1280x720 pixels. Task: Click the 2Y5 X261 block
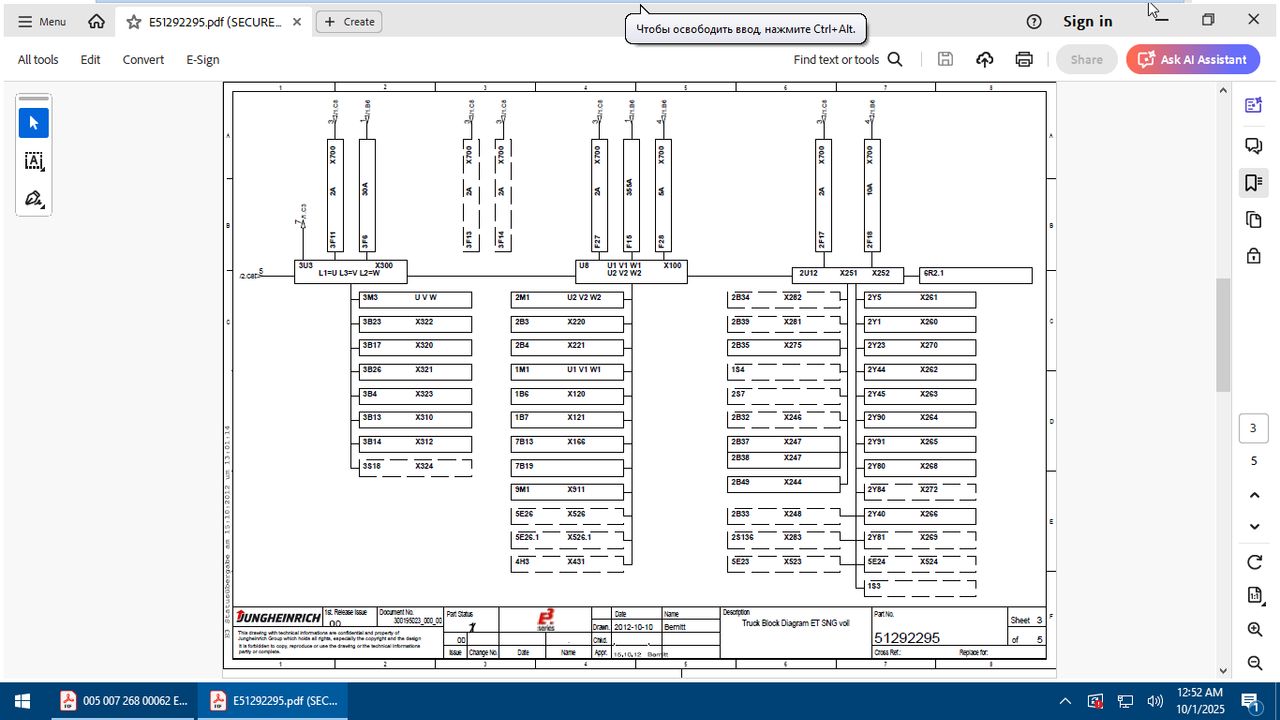(x=920, y=298)
